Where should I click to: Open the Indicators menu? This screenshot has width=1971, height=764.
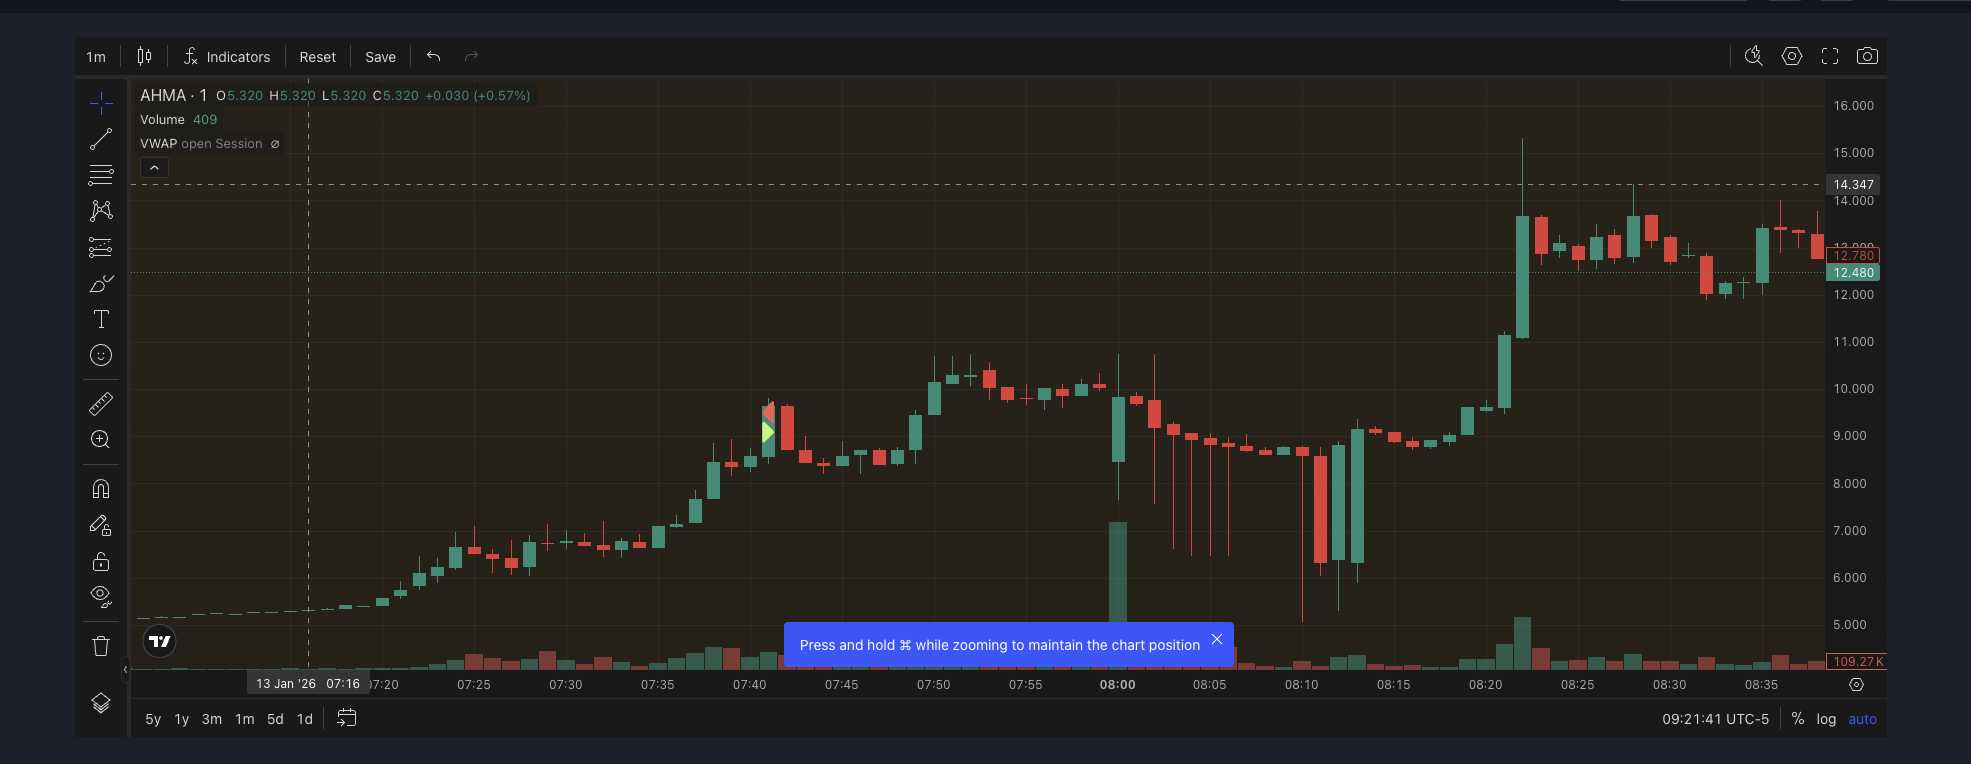pos(227,57)
